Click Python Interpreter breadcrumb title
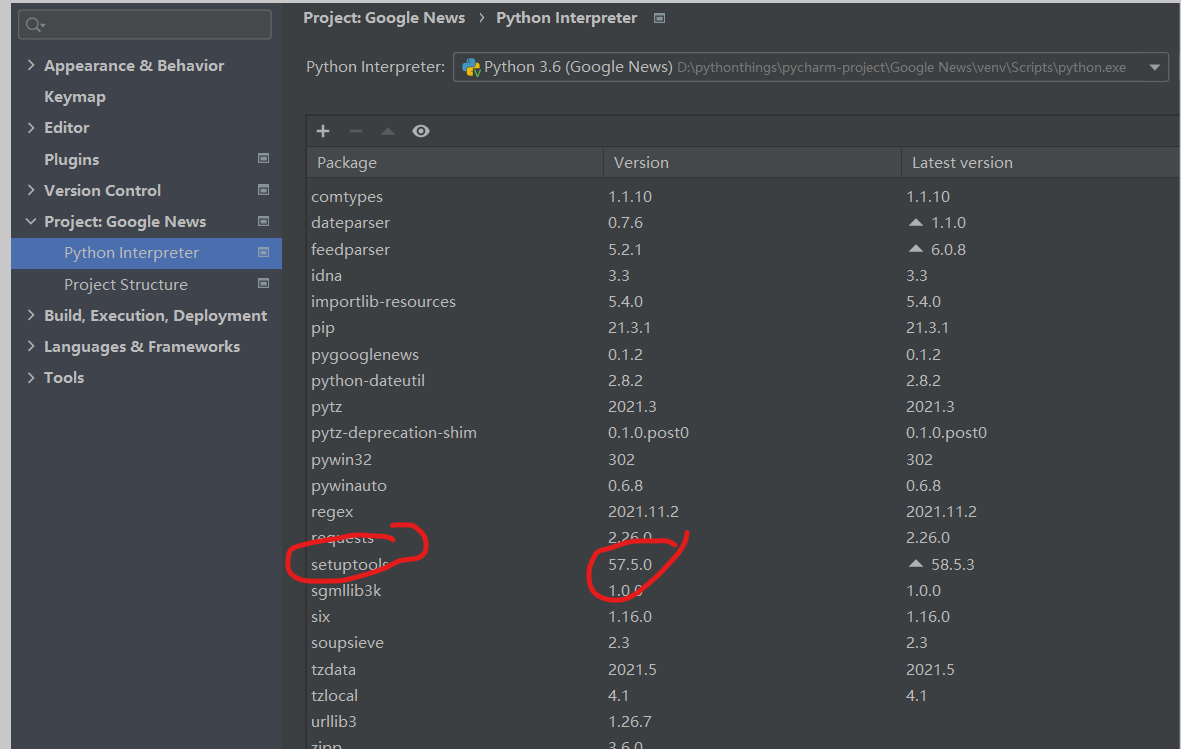This screenshot has height=749, width=1181. (566, 18)
